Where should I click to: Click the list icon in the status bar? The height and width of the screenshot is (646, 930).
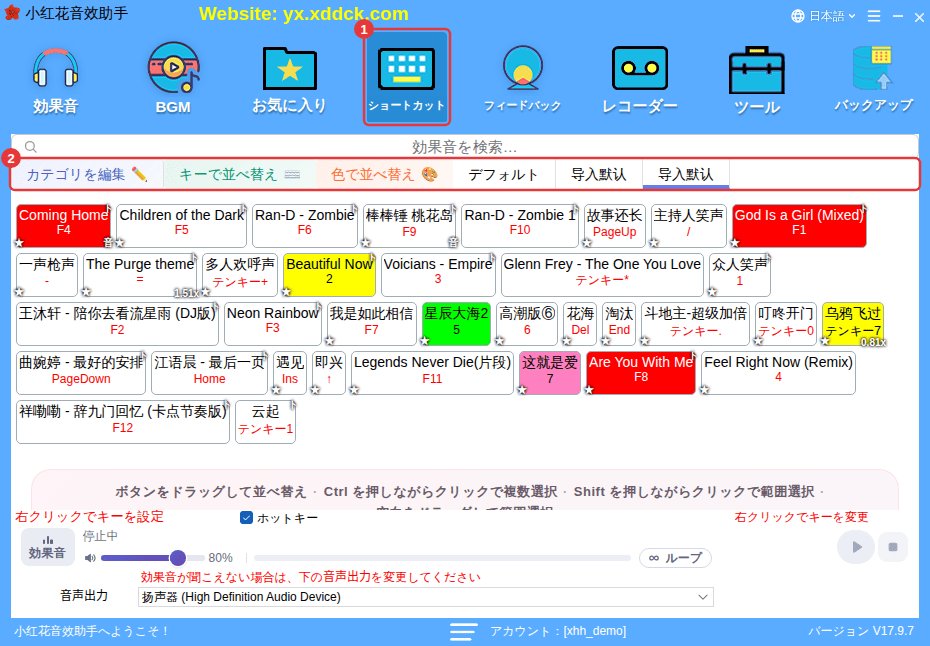point(463,631)
